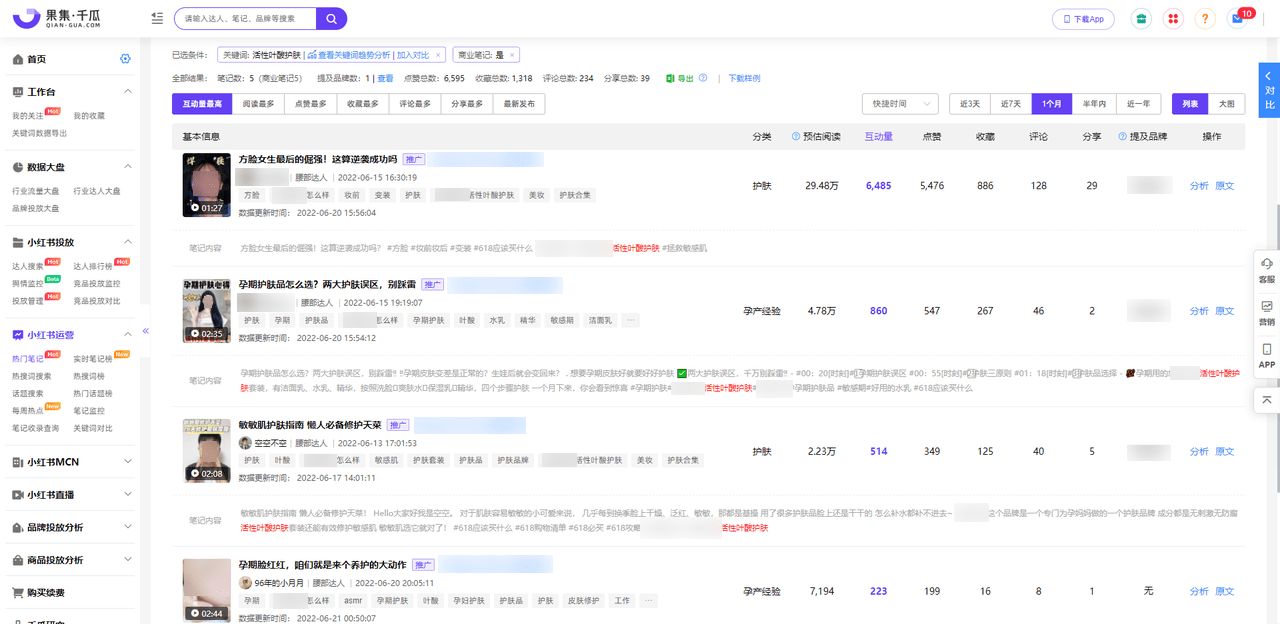Collapse the sidebar via the hamburger menu icon
The width and height of the screenshot is (1280, 624).
pyautogui.click(x=157, y=18)
